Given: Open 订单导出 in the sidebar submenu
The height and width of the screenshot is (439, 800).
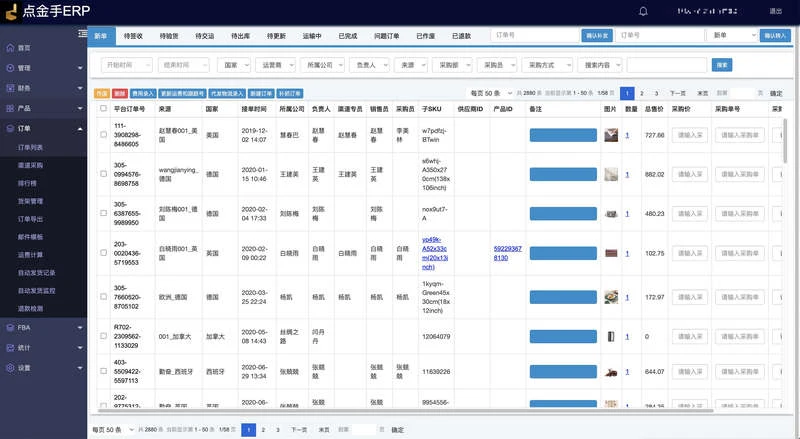Looking at the screenshot, I should (x=31, y=219).
